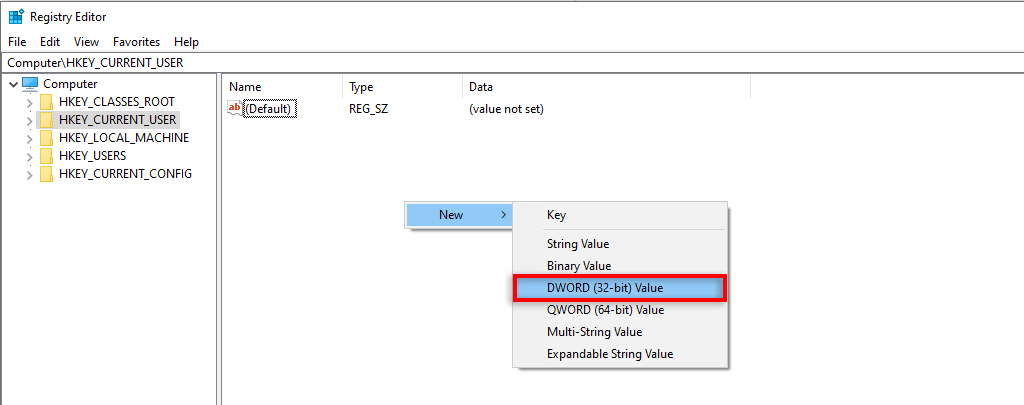Expand the HKEY_USERS key
1024x405 pixels.
click(29, 156)
